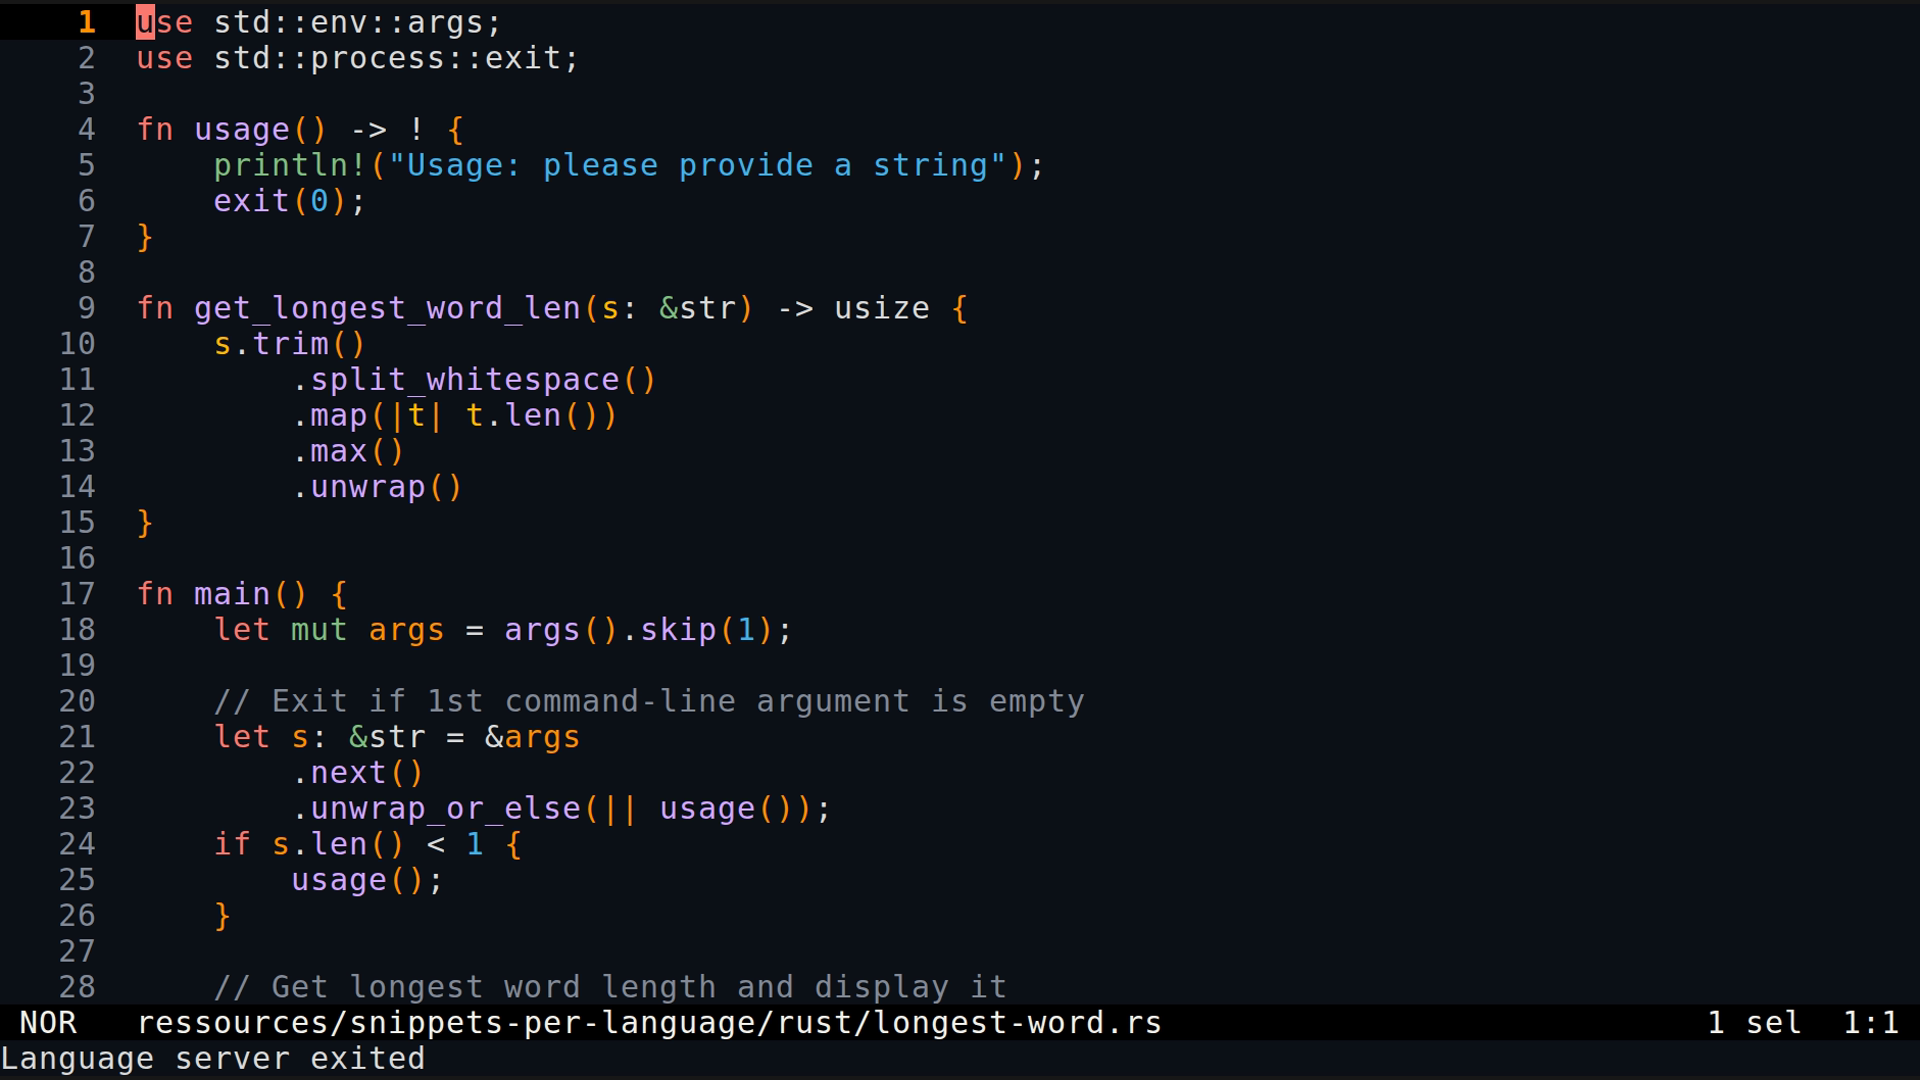Click line number 17 in the gutter

click(x=77, y=594)
